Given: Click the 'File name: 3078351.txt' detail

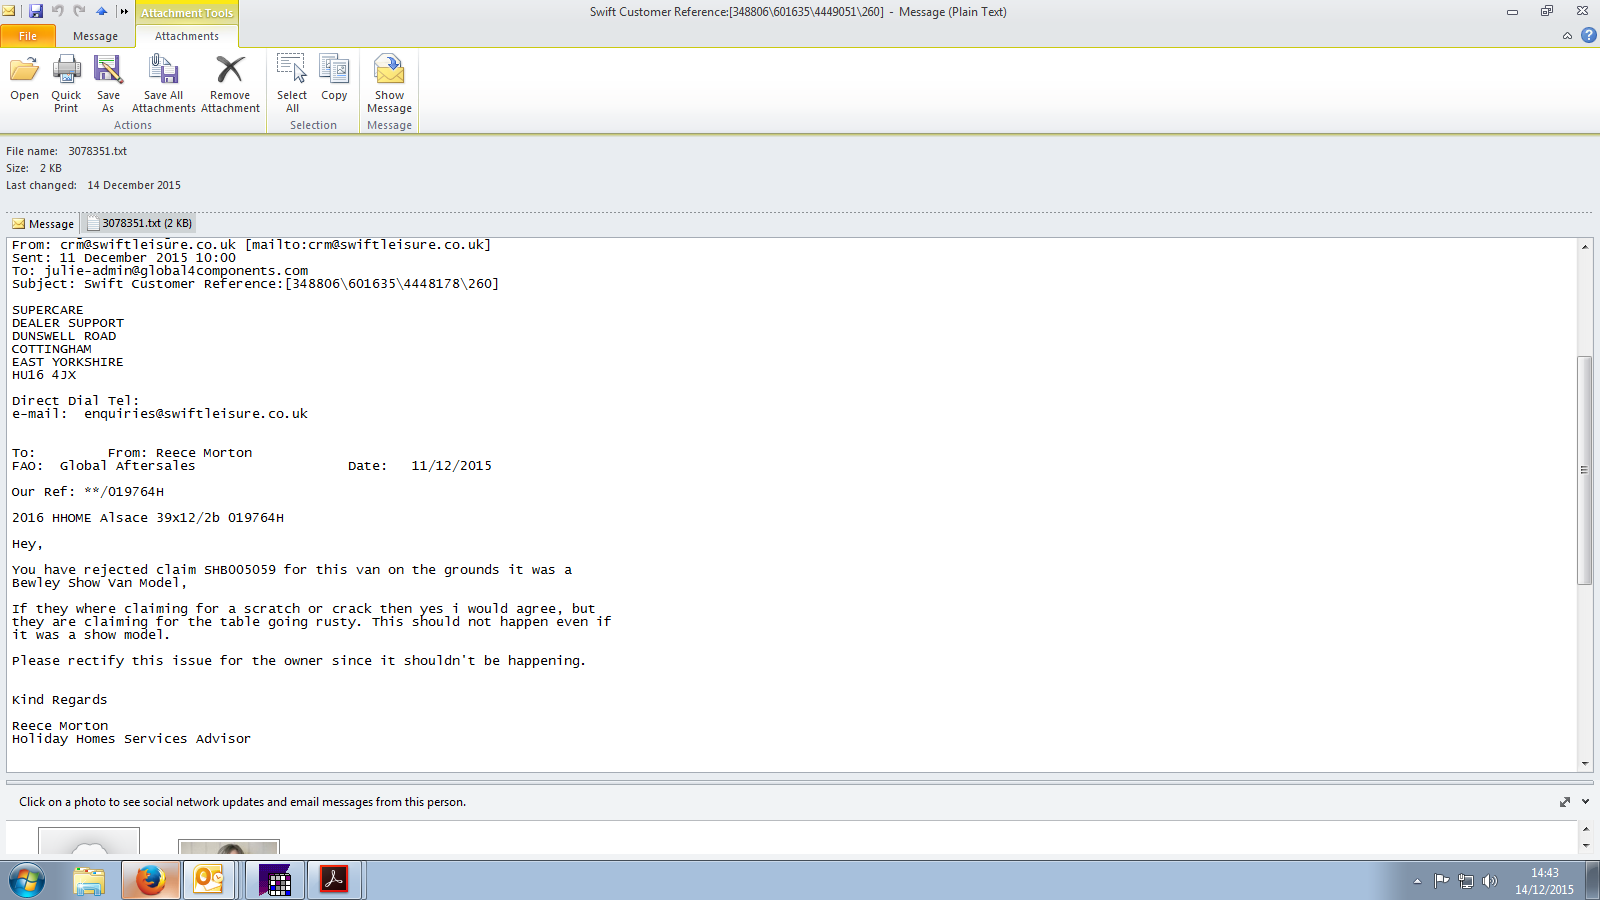Looking at the screenshot, I should pyautogui.click(x=66, y=151).
